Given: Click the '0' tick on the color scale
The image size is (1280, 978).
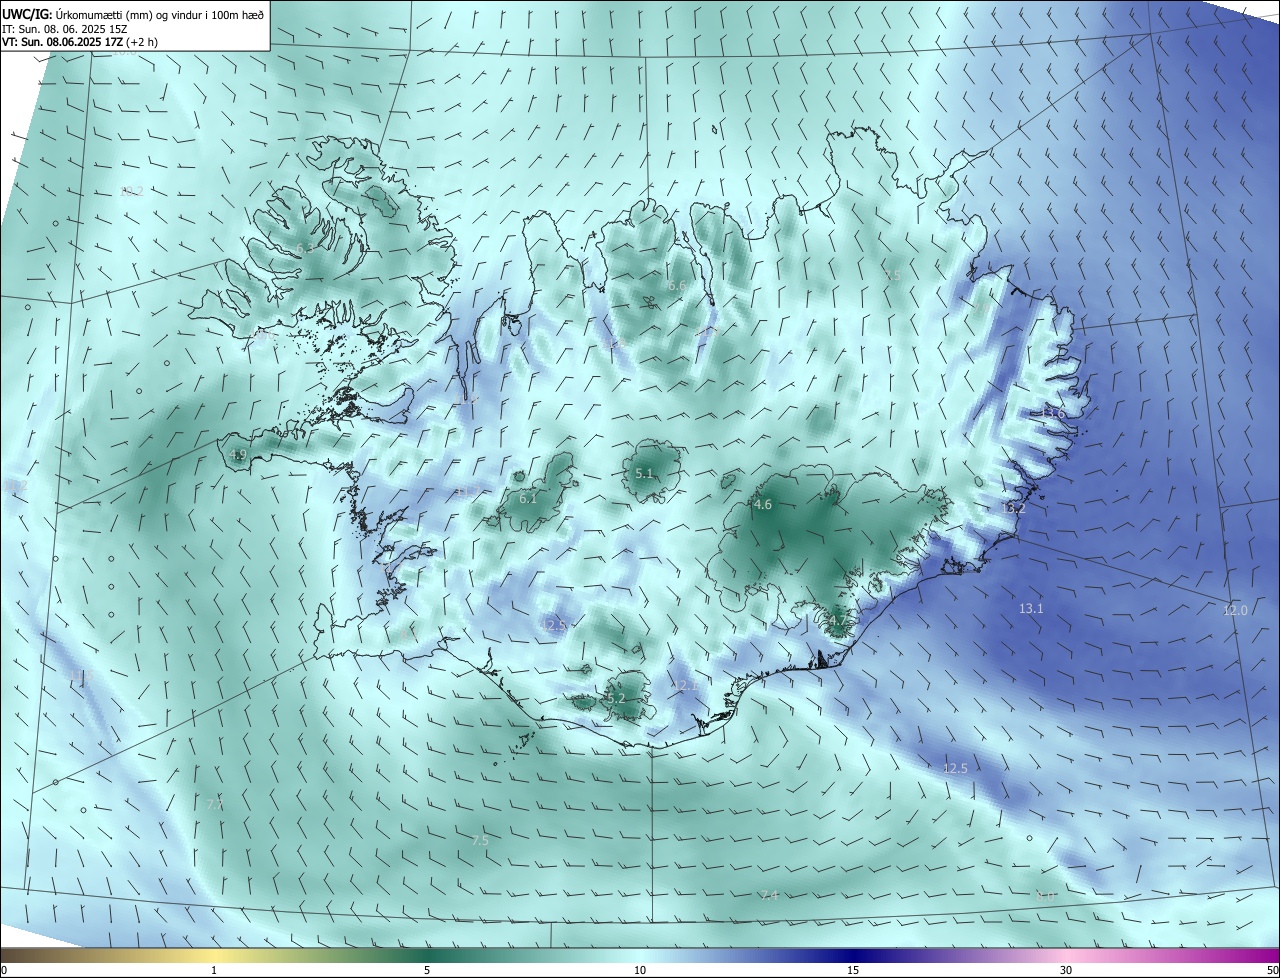Looking at the screenshot, I should tap(3, 970).
